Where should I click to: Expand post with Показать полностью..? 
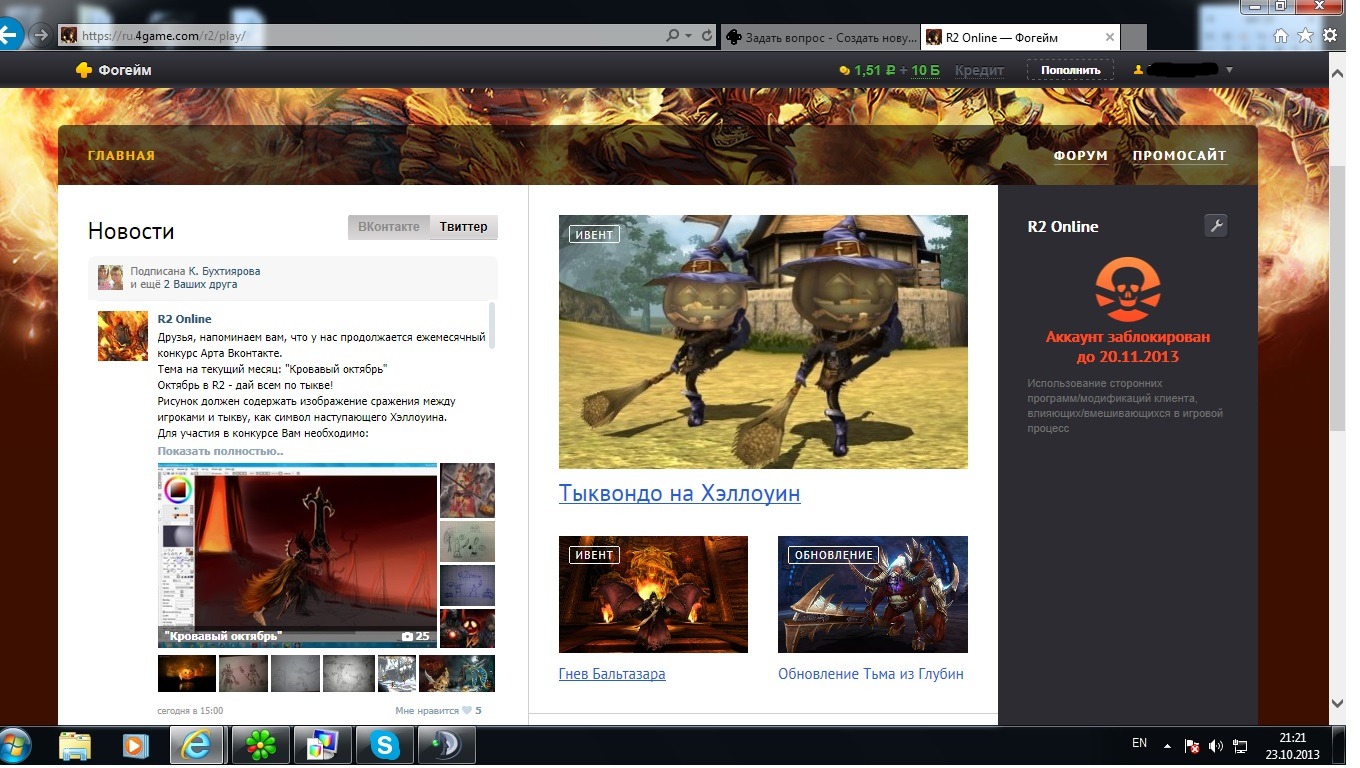pyautogui.click(x=220, y=451)
